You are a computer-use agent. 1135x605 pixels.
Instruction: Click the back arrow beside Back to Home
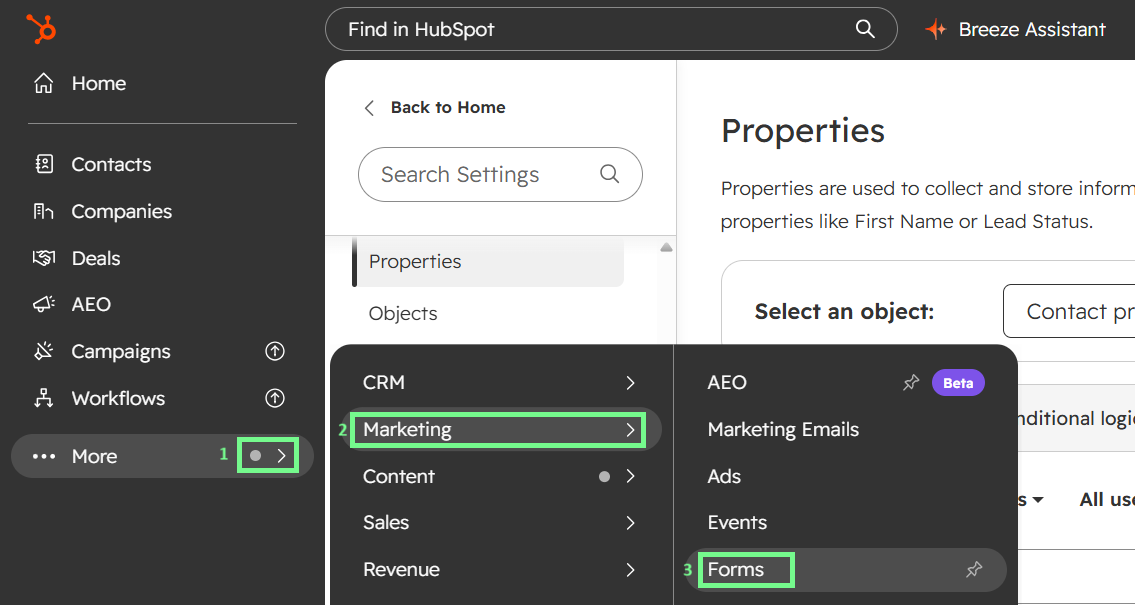[x=369, y=108]
